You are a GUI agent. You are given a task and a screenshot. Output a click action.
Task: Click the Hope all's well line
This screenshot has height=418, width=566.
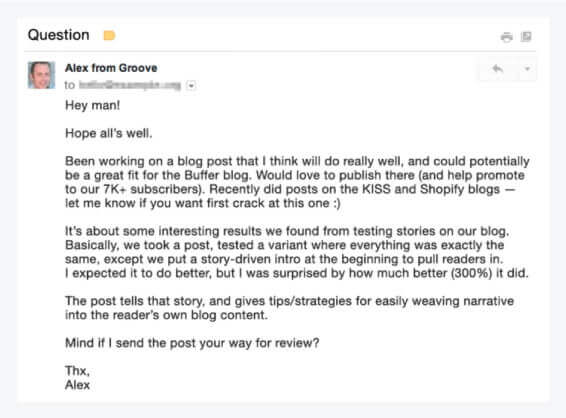coord(109,133)
